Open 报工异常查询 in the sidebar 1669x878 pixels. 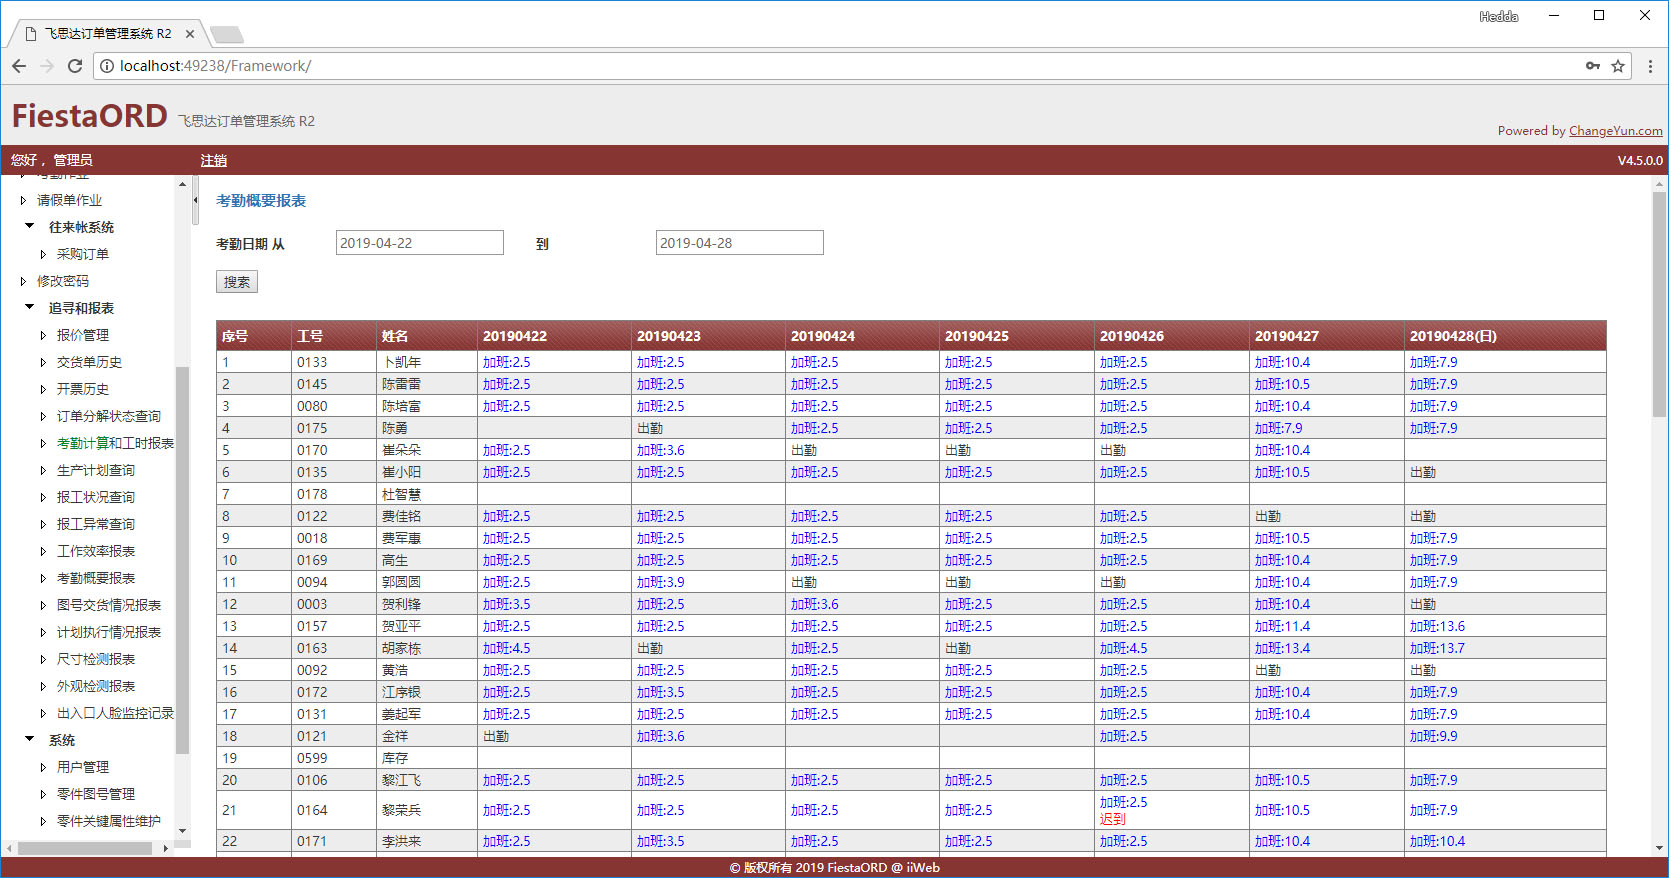[95, 524]
